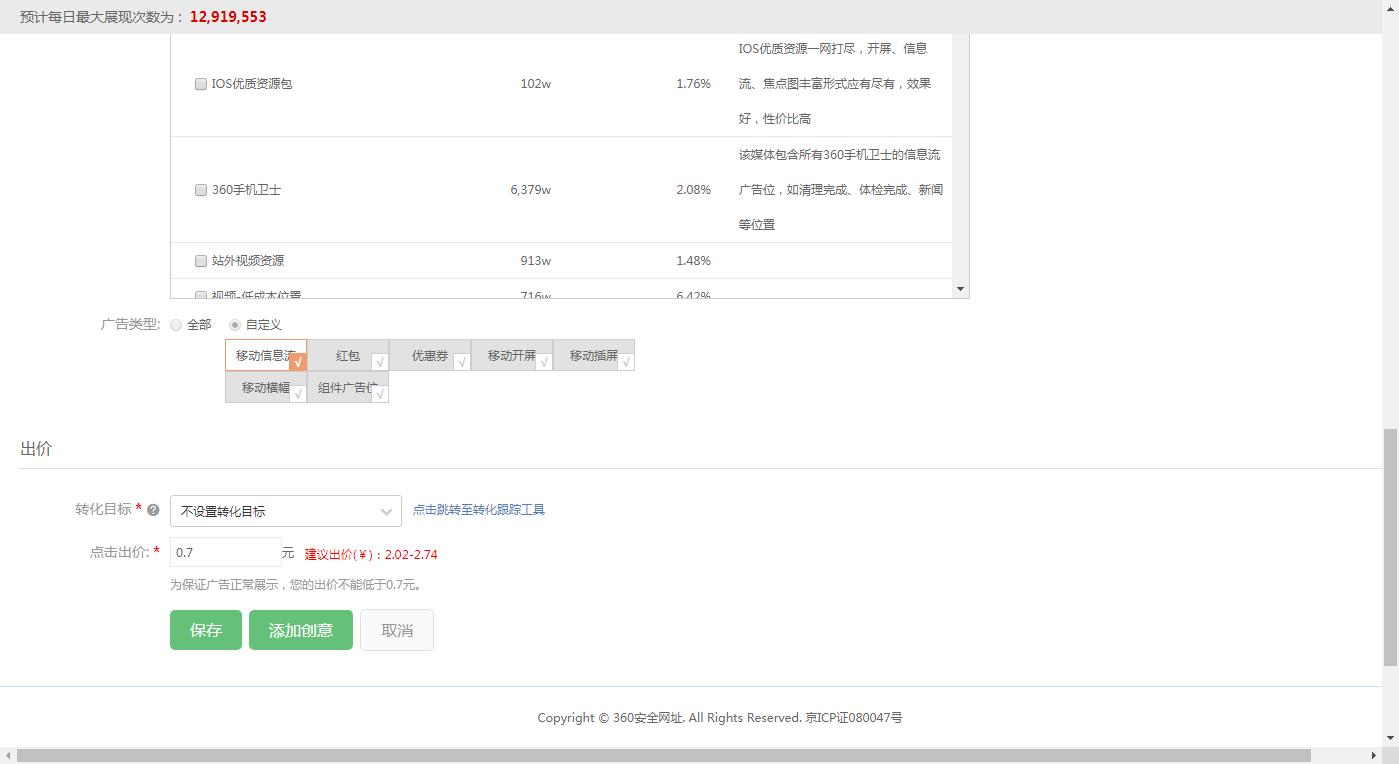
Task: Click the 点击出价 input field
Action: [x=225, y=552]
